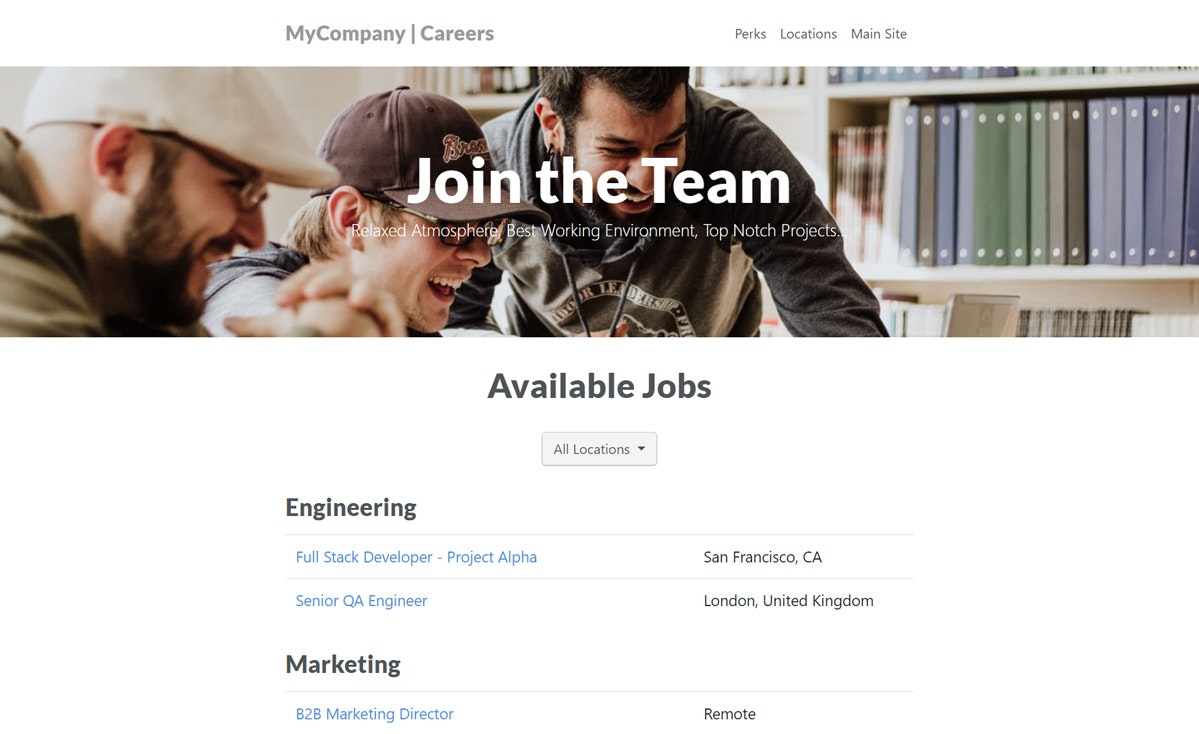Click the San Francisco, CA location cell
Screen dimensions: 1199x734
(x=762, y=557)
